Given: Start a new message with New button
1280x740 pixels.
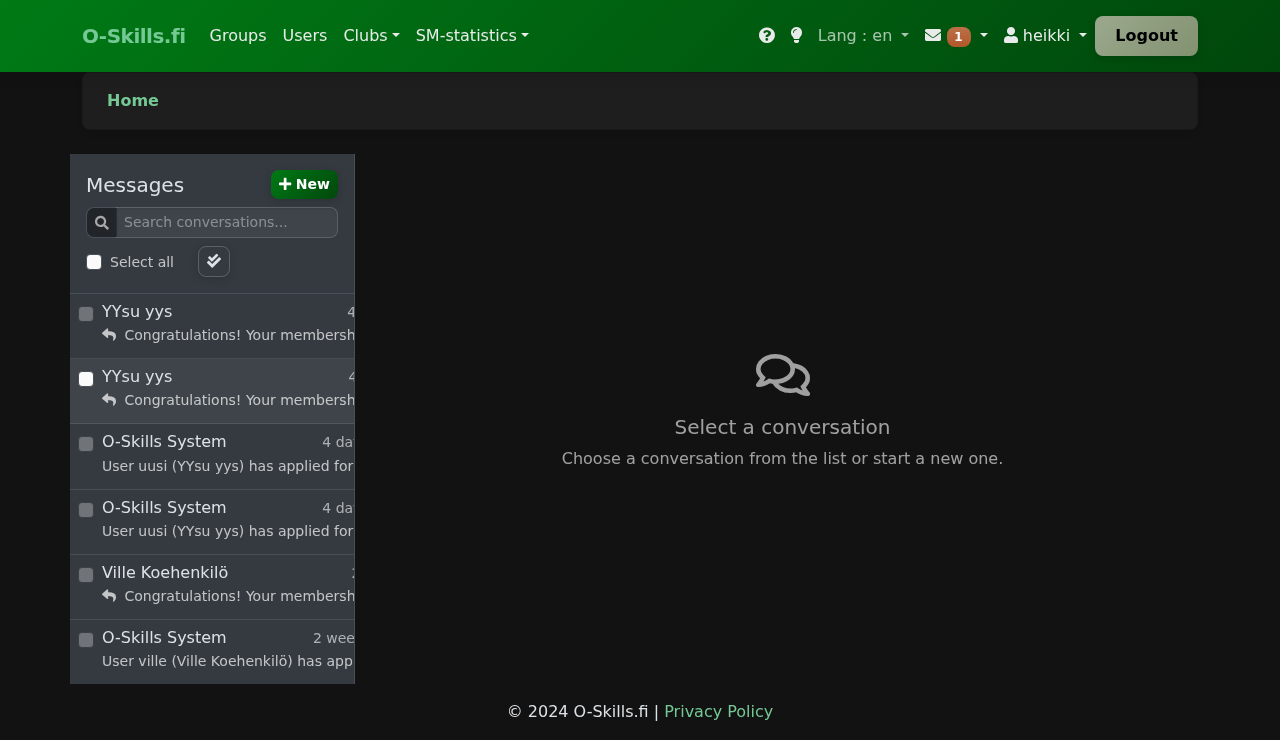Looking at the screenshot, I should point(304,185).
